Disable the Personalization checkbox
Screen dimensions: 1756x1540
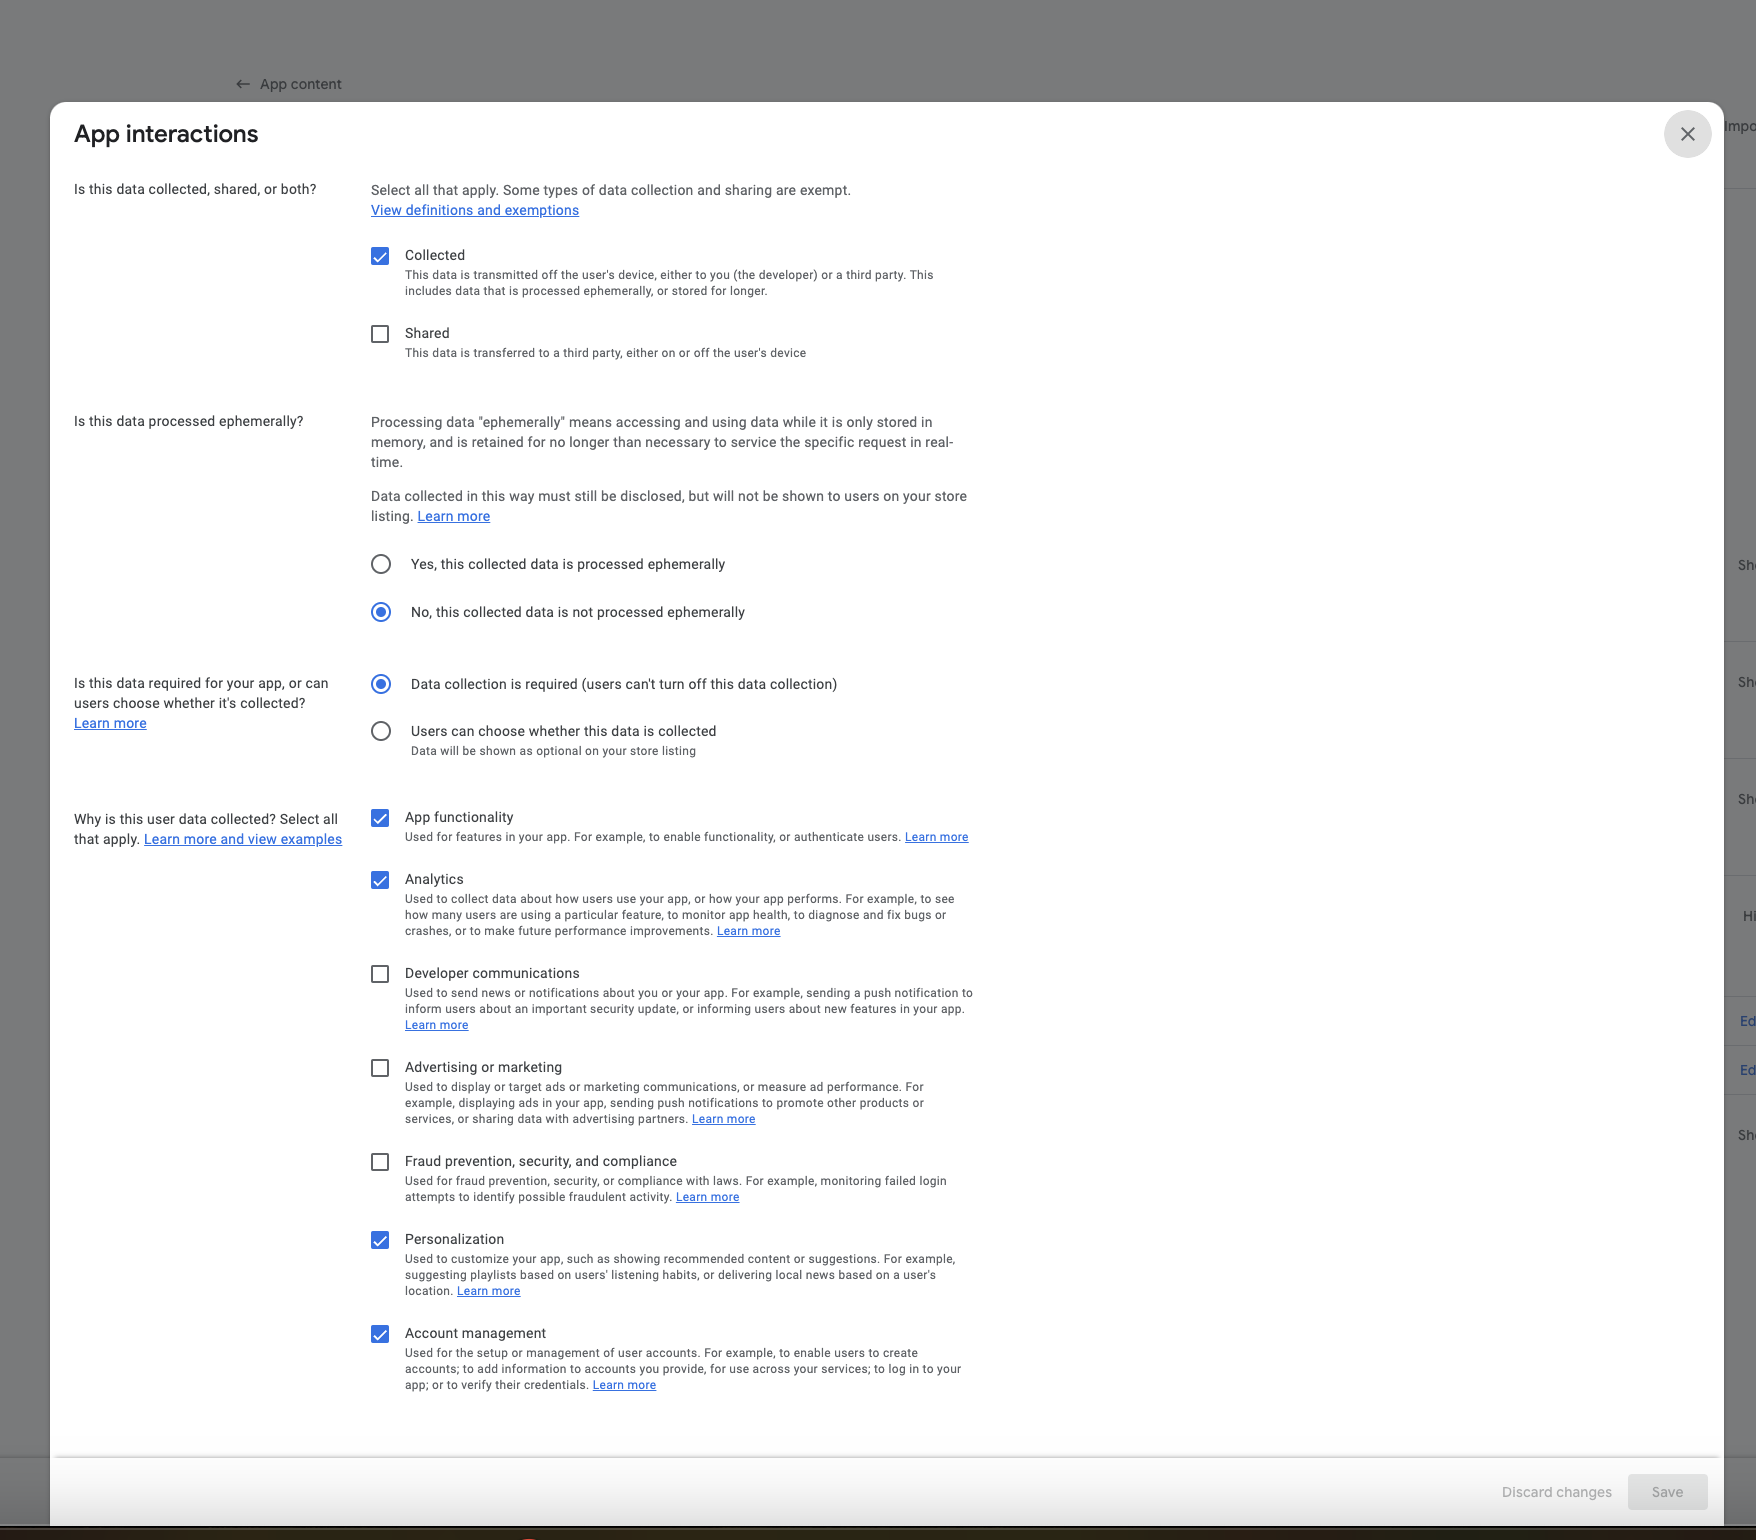click(380, 1240)
